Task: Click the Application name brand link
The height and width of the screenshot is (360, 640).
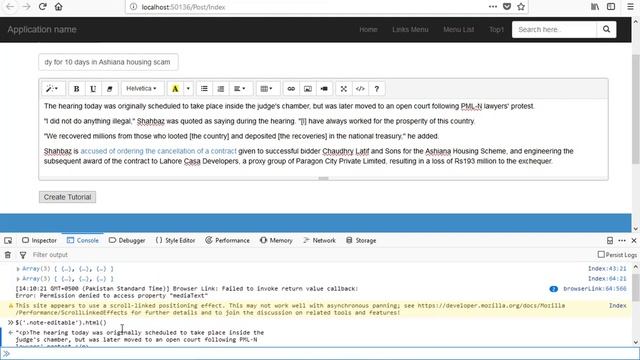Action: tap(42, 29)
